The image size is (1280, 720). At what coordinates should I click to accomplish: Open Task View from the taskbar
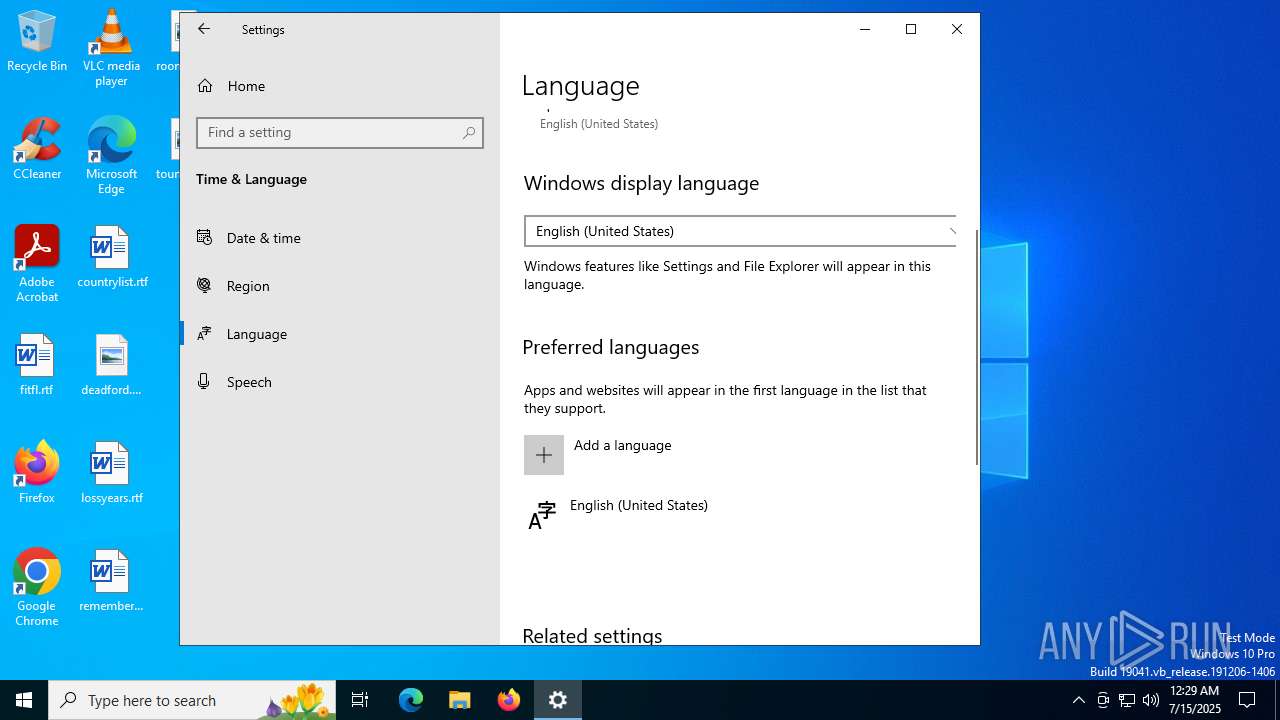[x=360, y=700]
